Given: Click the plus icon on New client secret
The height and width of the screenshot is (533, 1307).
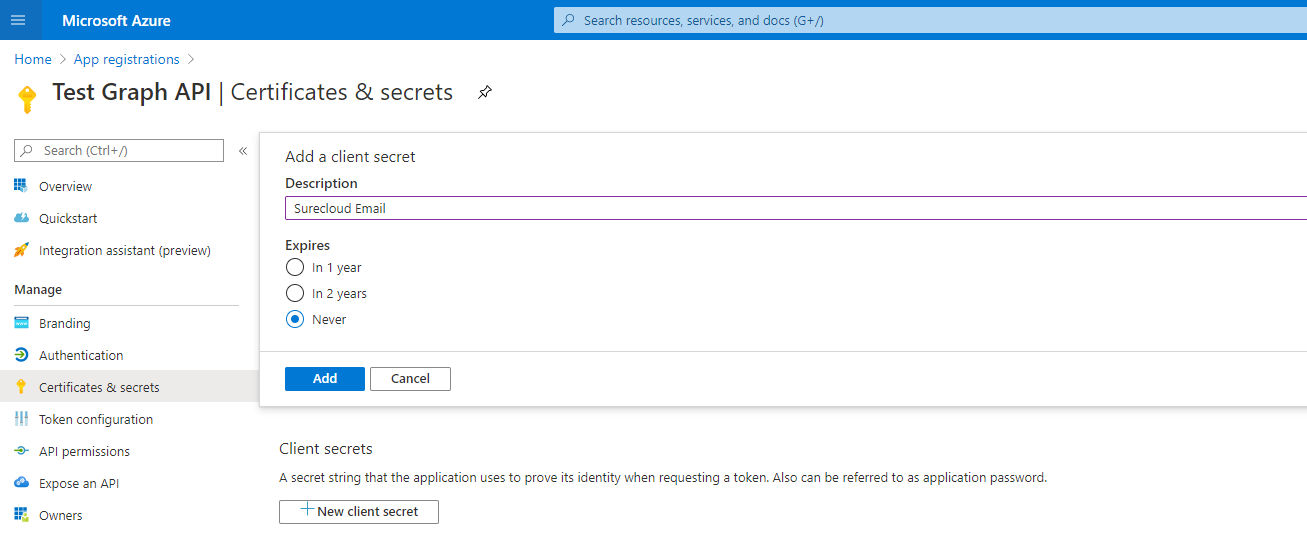Looking at the screenshot, I should click(x=308, y=510).
